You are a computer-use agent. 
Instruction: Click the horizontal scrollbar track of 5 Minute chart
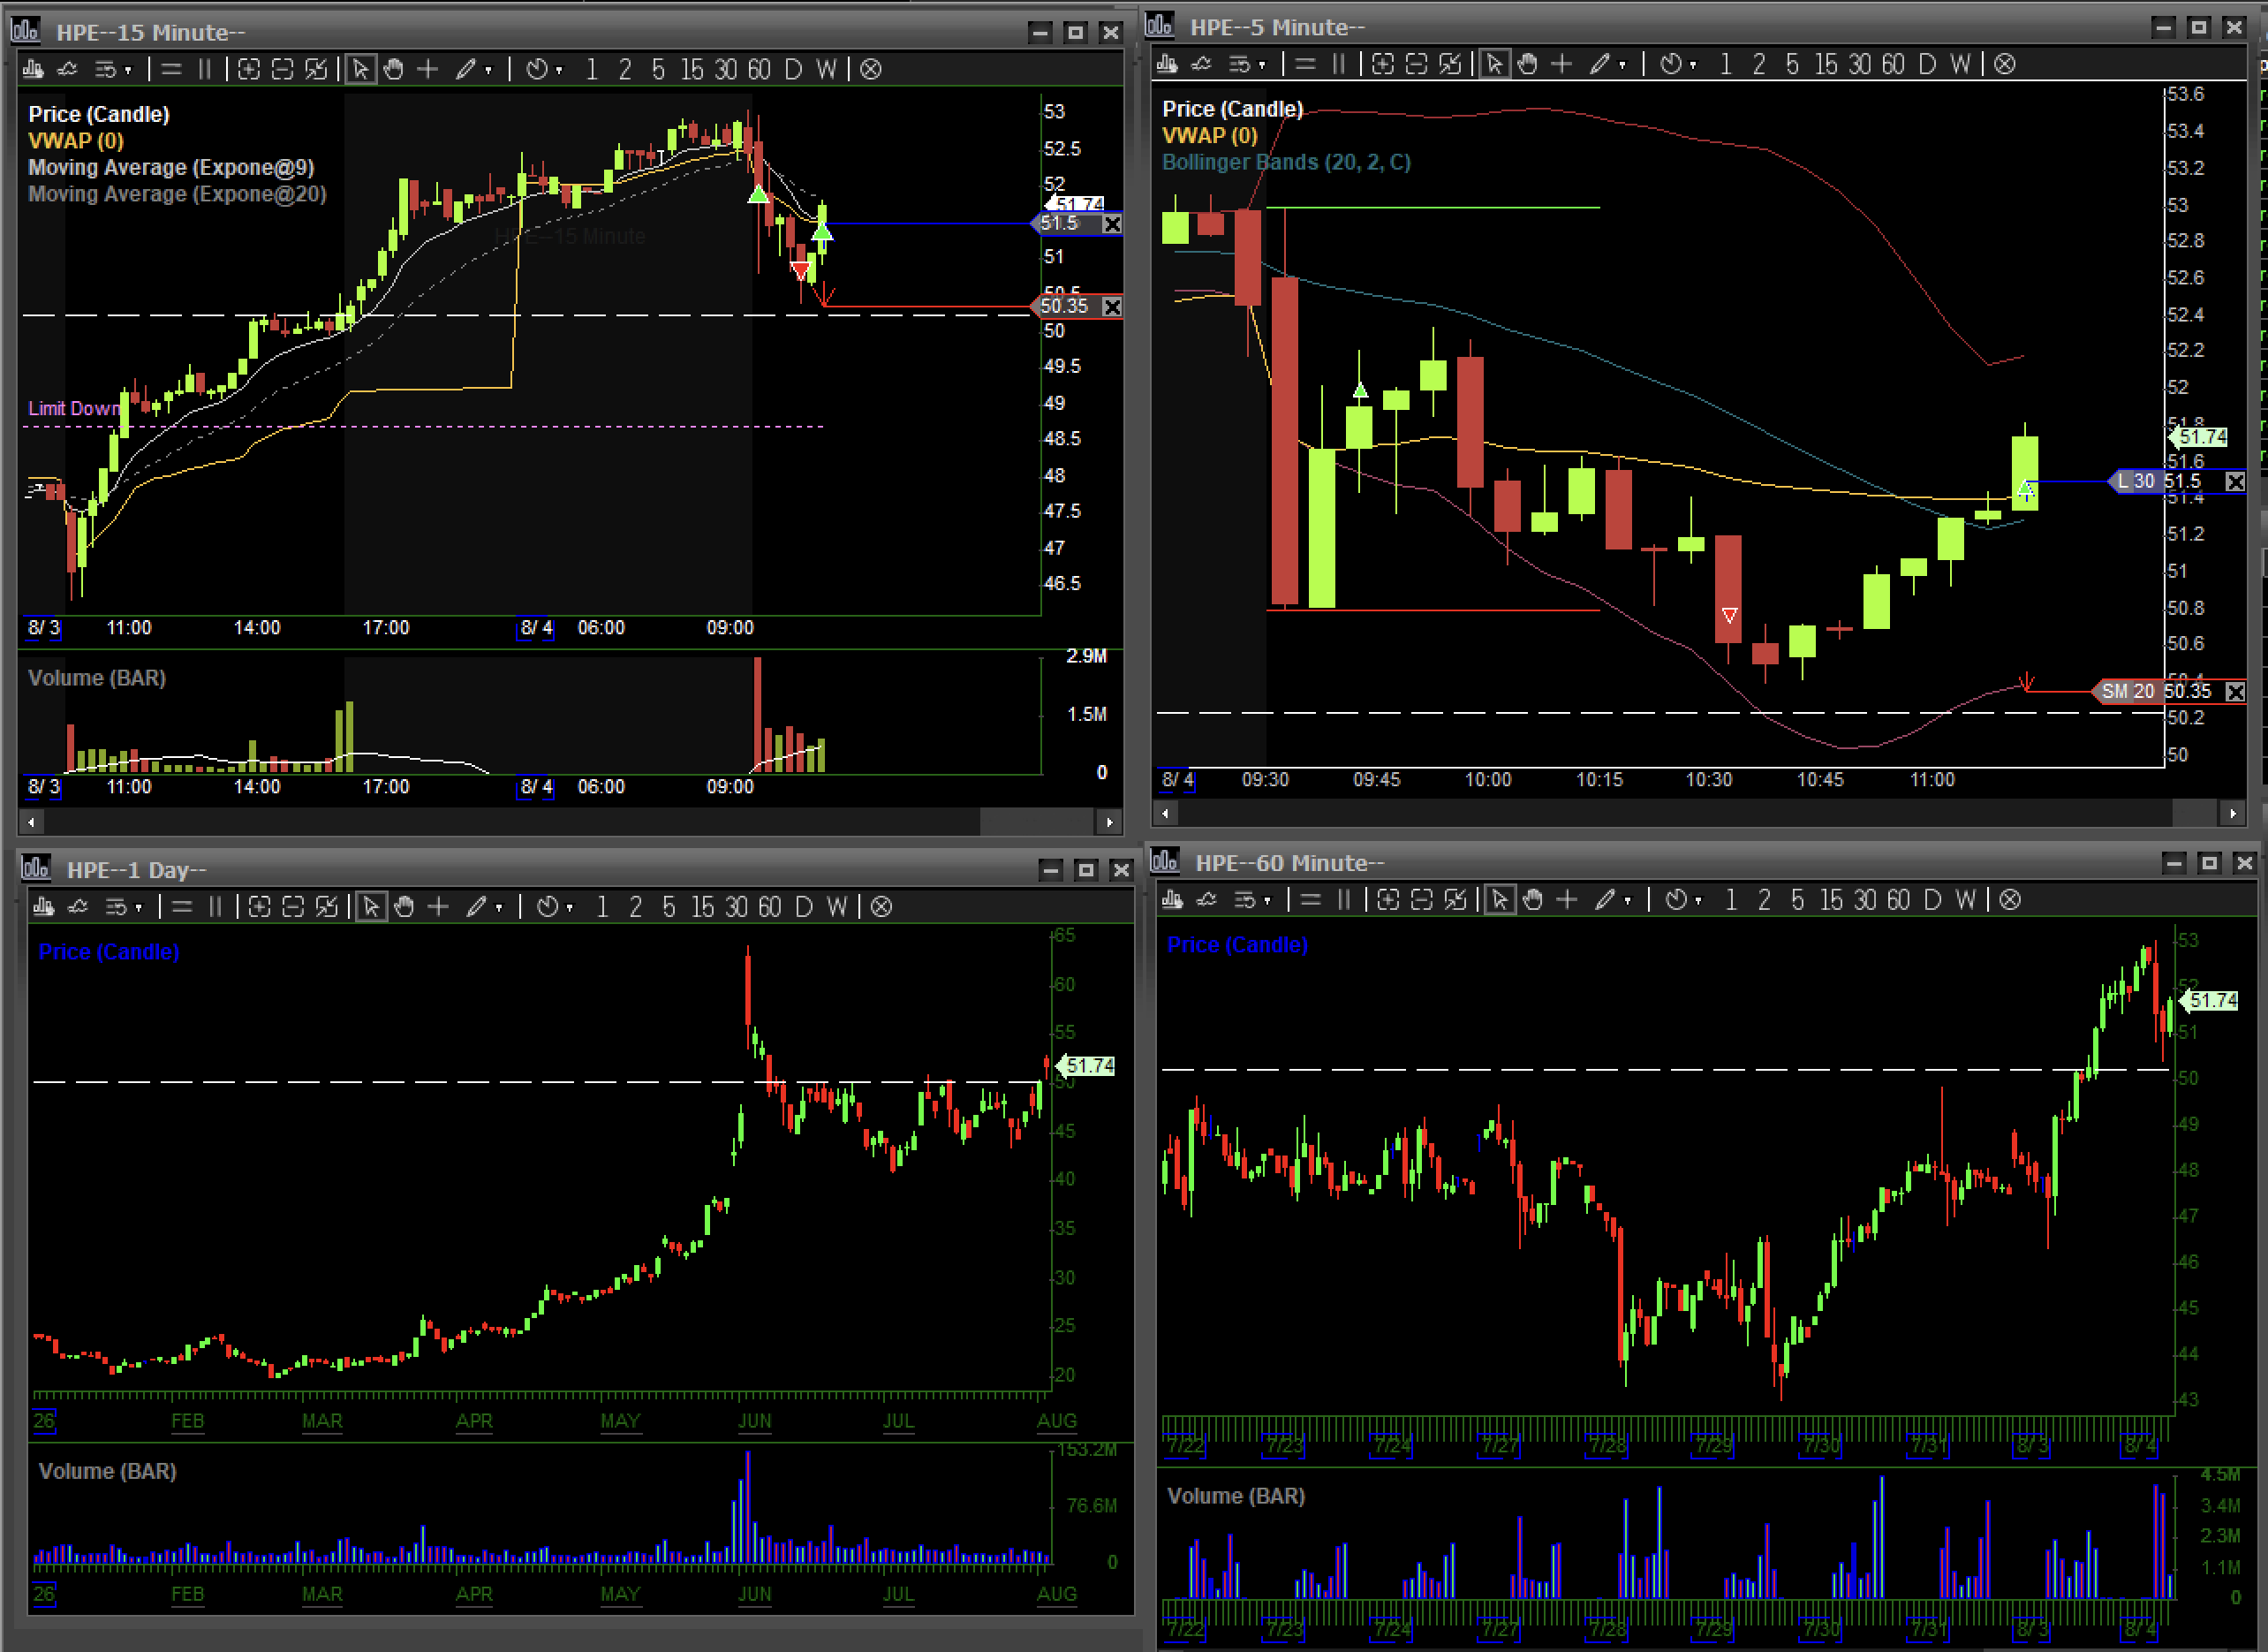1698,814
